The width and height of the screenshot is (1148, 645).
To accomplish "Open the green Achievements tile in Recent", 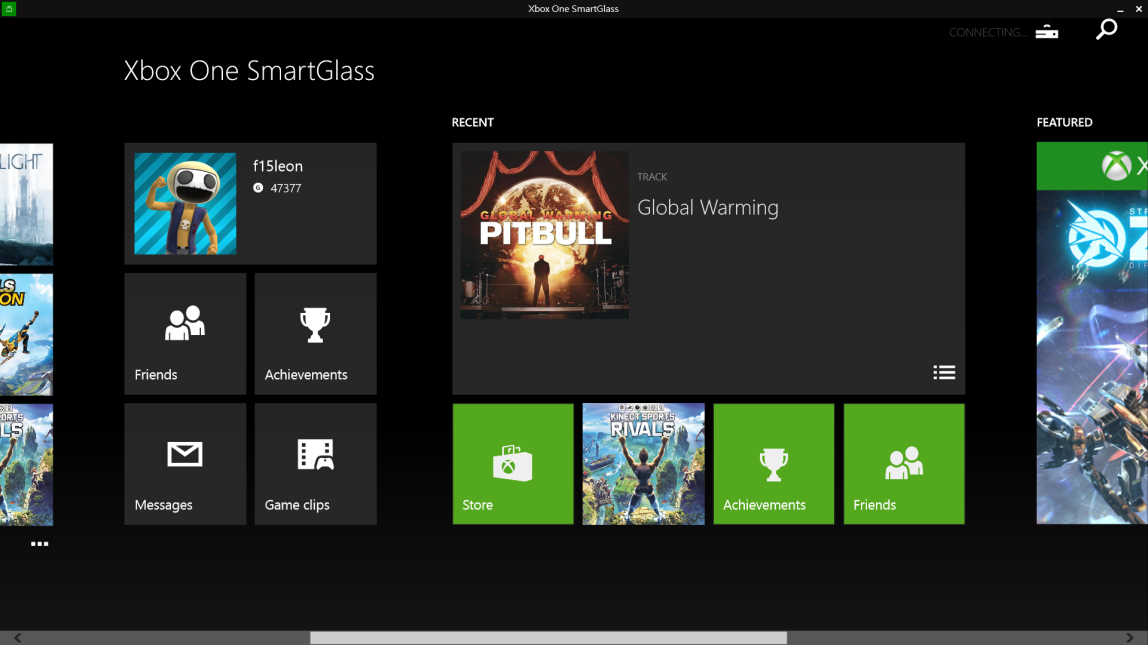I will pyautogui.click(x=774, y=464).
